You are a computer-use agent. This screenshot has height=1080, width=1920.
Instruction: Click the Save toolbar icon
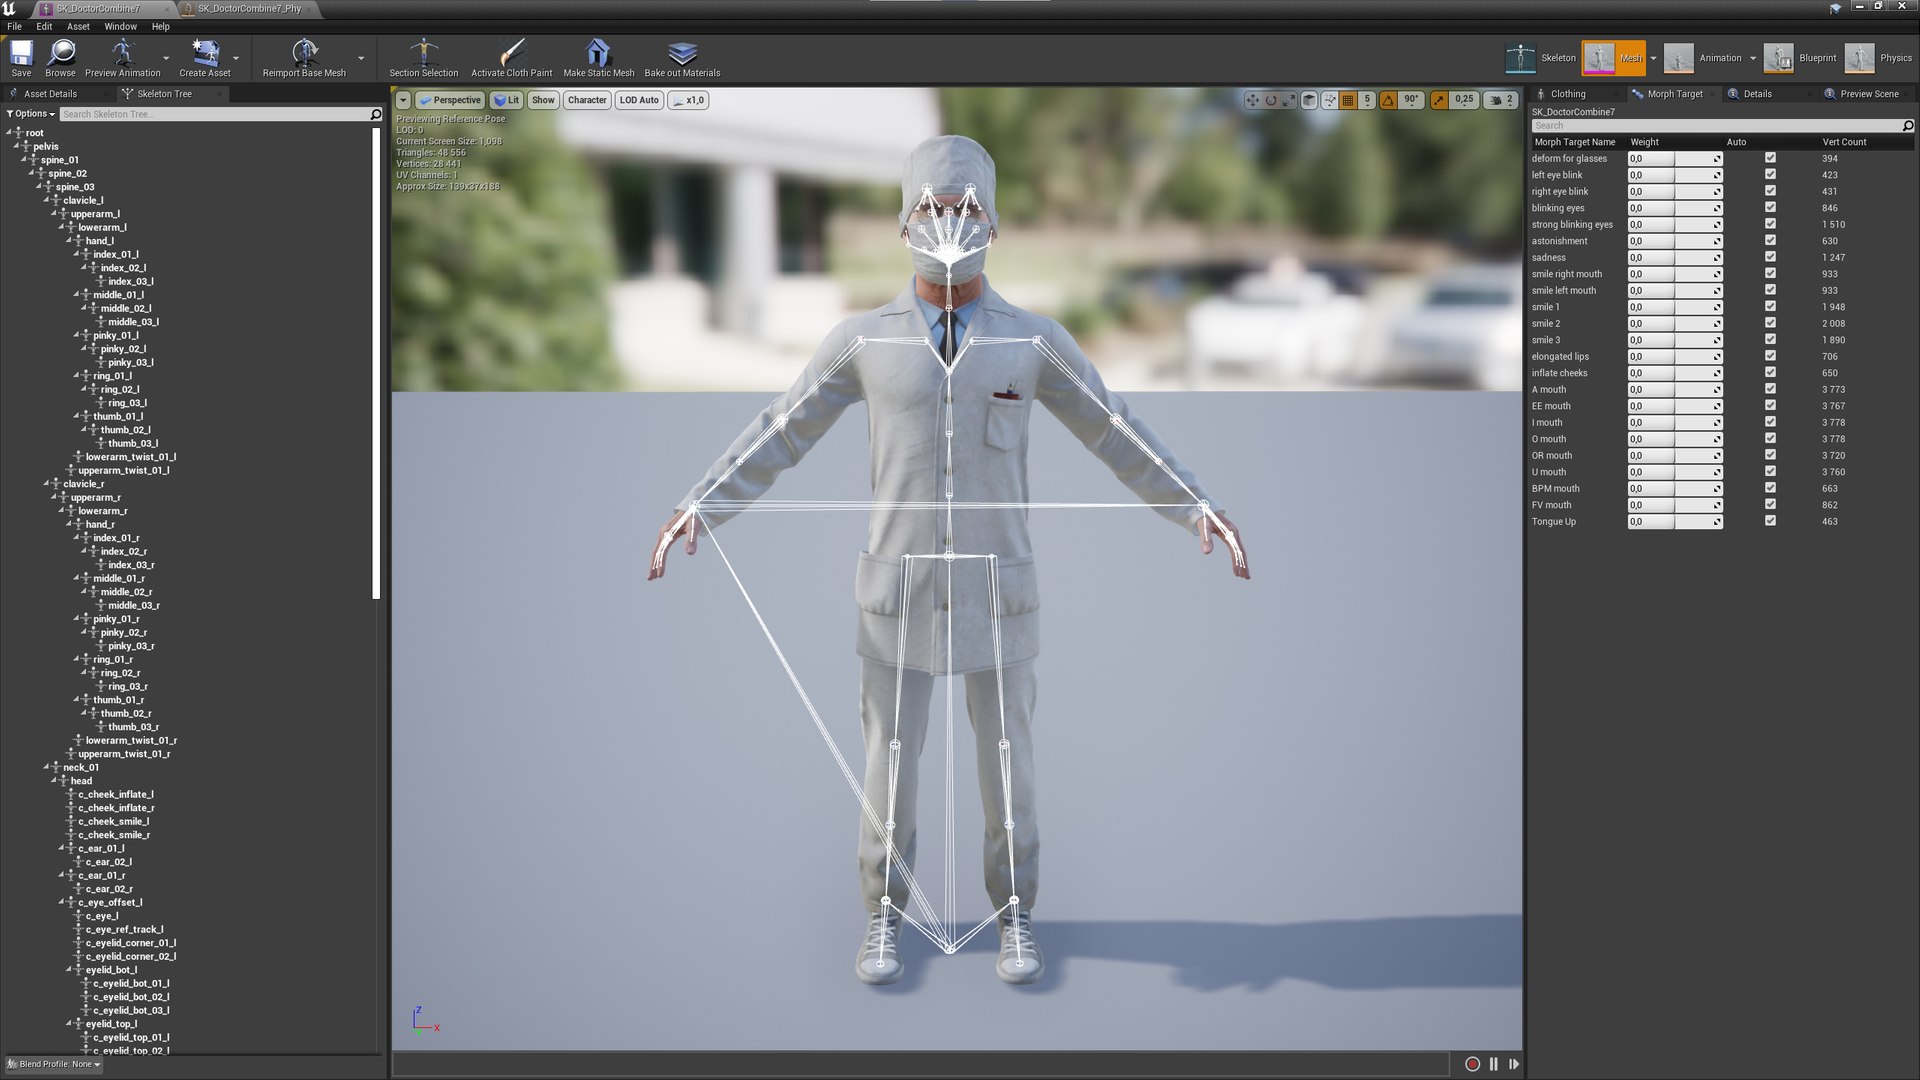pos(21,58)
